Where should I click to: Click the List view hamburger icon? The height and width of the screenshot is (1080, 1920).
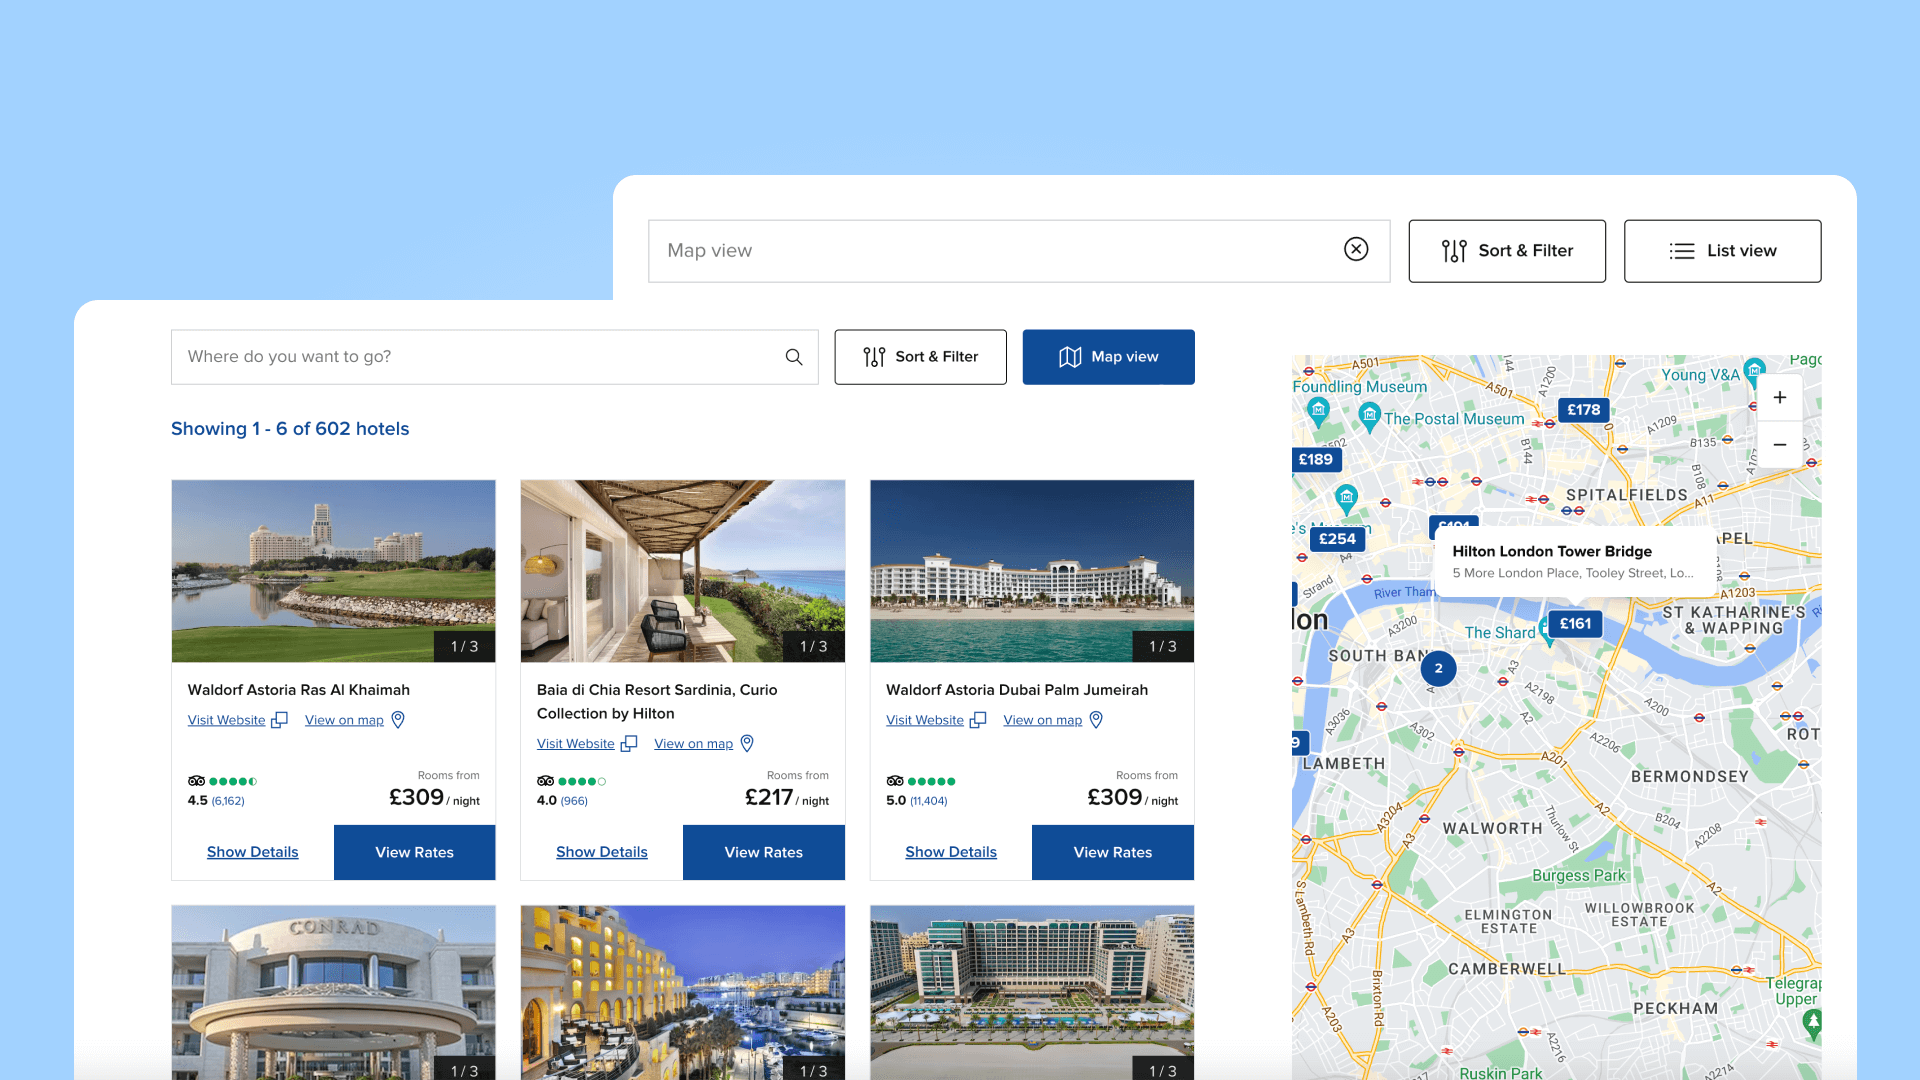point(1682,251)
